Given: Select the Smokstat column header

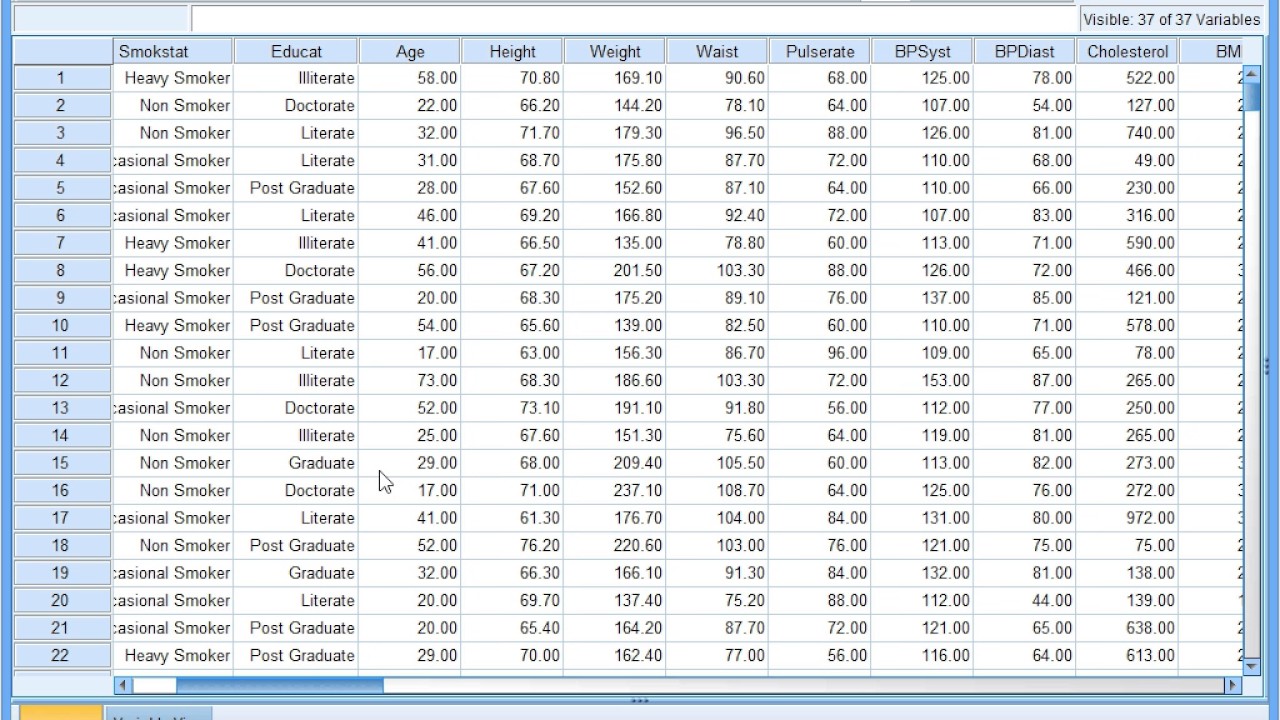Looking at the screenshot, I should 173,51.
